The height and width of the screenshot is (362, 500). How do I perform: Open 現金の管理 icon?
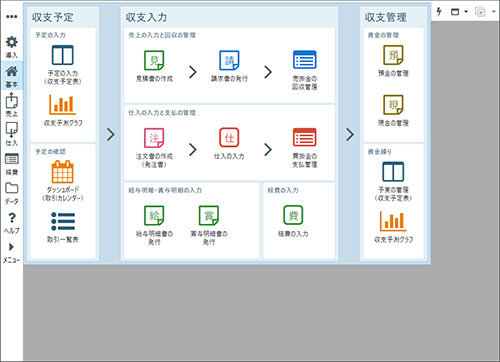[393, 111]
